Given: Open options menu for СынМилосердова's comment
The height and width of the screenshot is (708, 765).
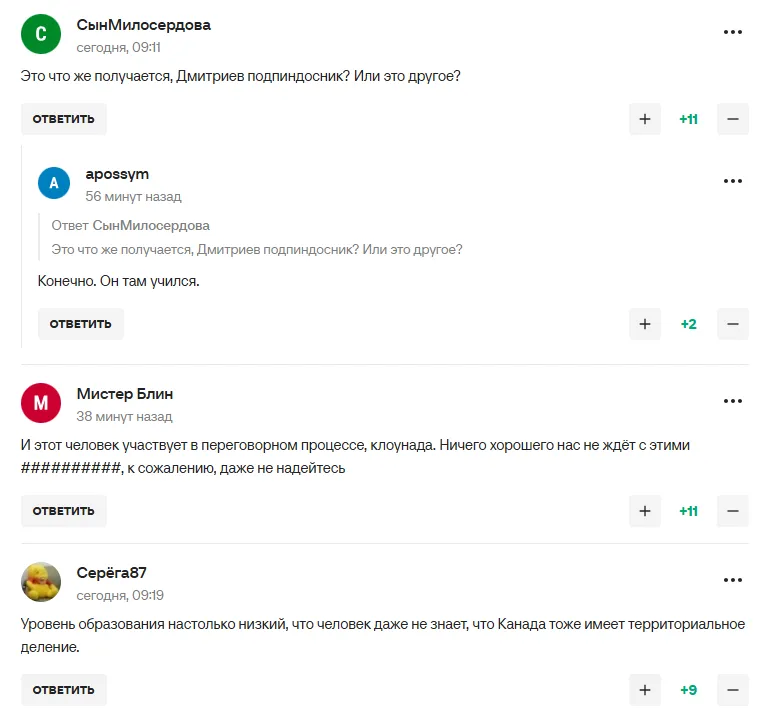Looking at the screenshot, I should point(733,32).
